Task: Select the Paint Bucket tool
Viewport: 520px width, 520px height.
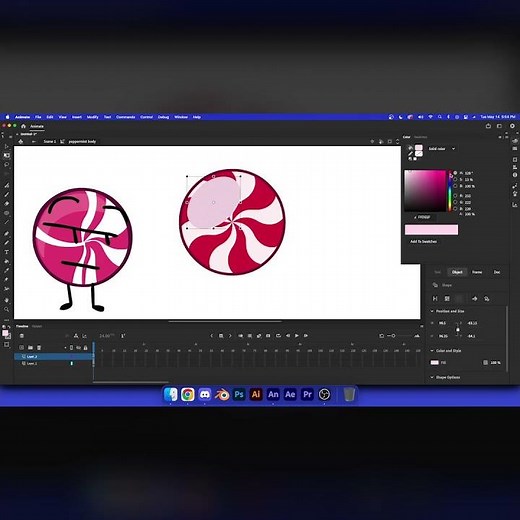Action: (x=7, y=261)
